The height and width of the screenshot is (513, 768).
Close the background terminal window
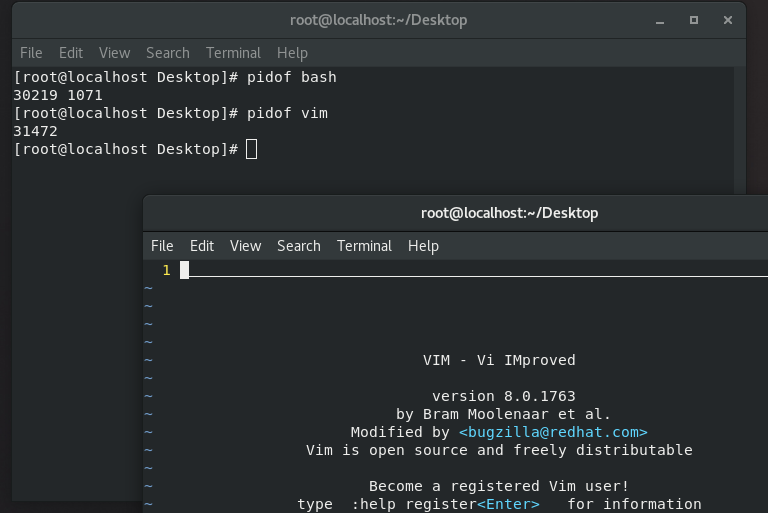click(728, 20)
